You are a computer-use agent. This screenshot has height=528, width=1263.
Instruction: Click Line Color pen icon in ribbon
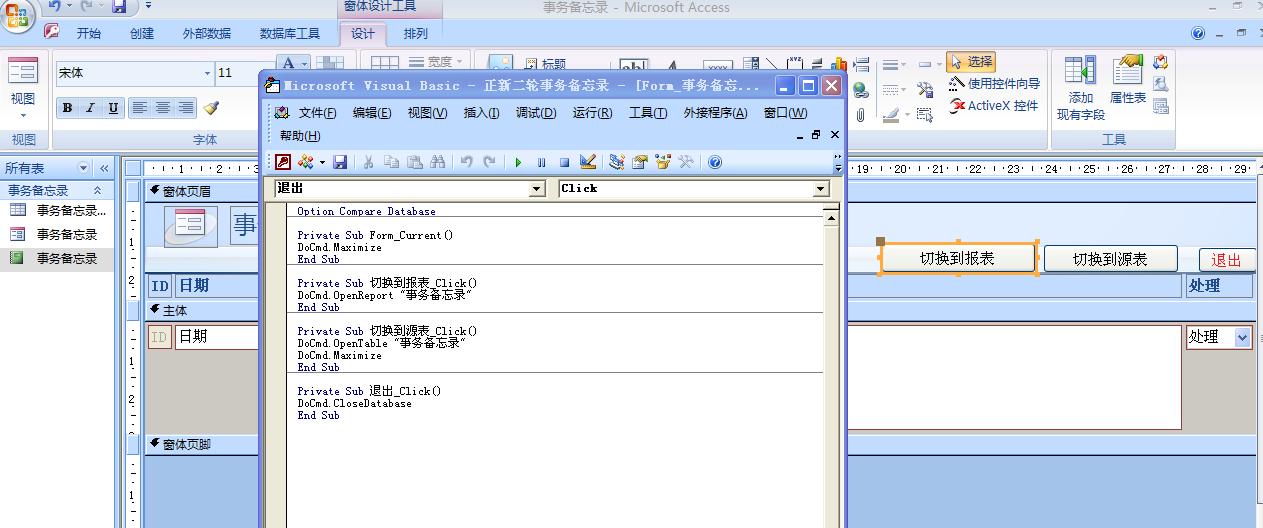[x=893, y=115]
